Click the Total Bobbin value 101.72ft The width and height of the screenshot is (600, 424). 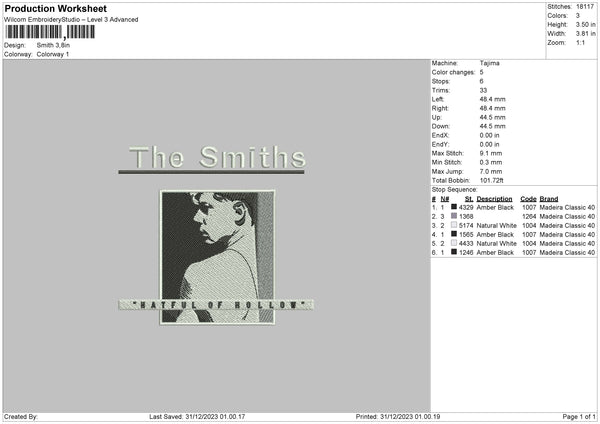click(491, 180)
